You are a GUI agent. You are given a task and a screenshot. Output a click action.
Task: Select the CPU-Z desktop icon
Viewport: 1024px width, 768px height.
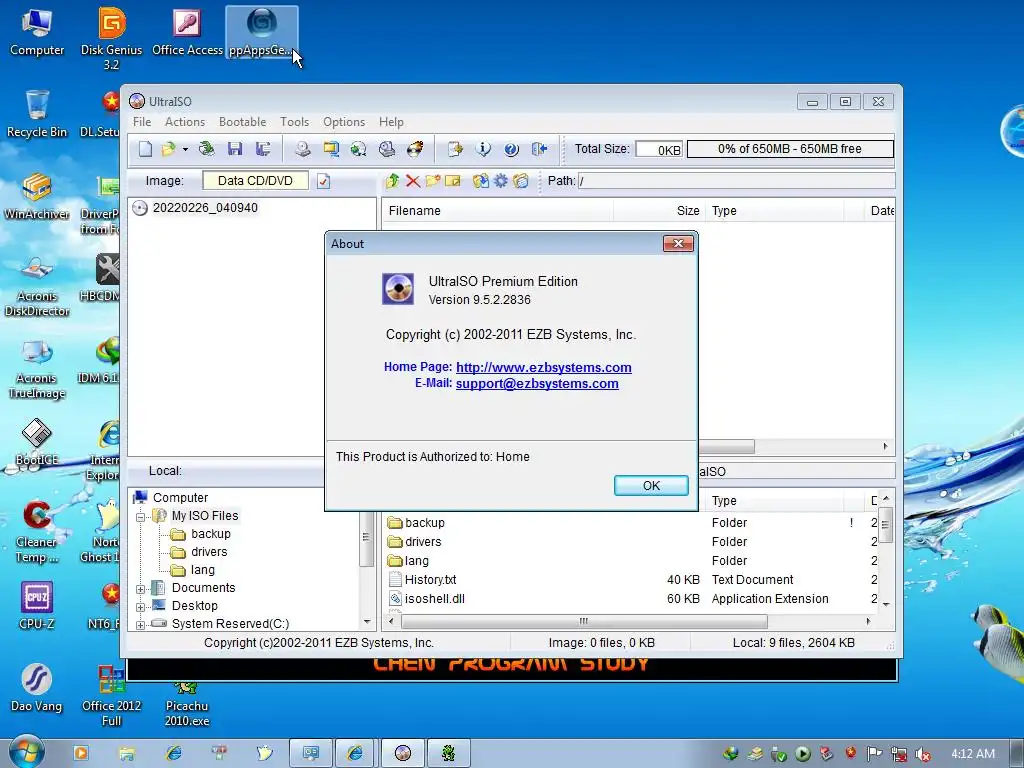[x=37, y=607]
